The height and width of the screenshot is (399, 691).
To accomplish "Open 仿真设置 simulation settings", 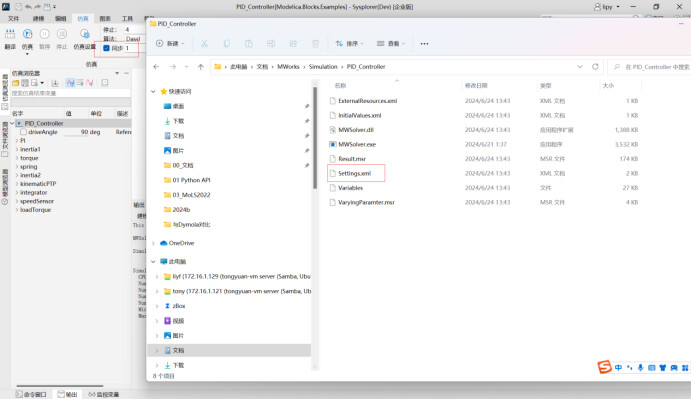I will (x=85, y=34).
